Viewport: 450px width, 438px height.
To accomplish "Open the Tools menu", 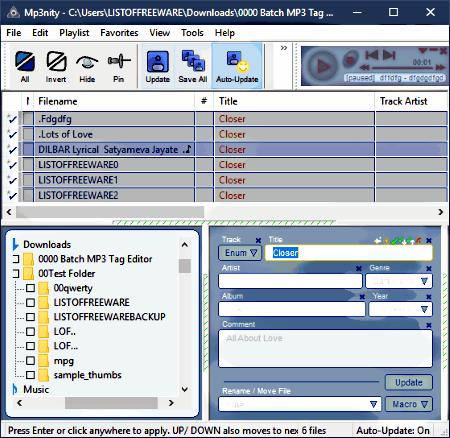I will 192,33.
